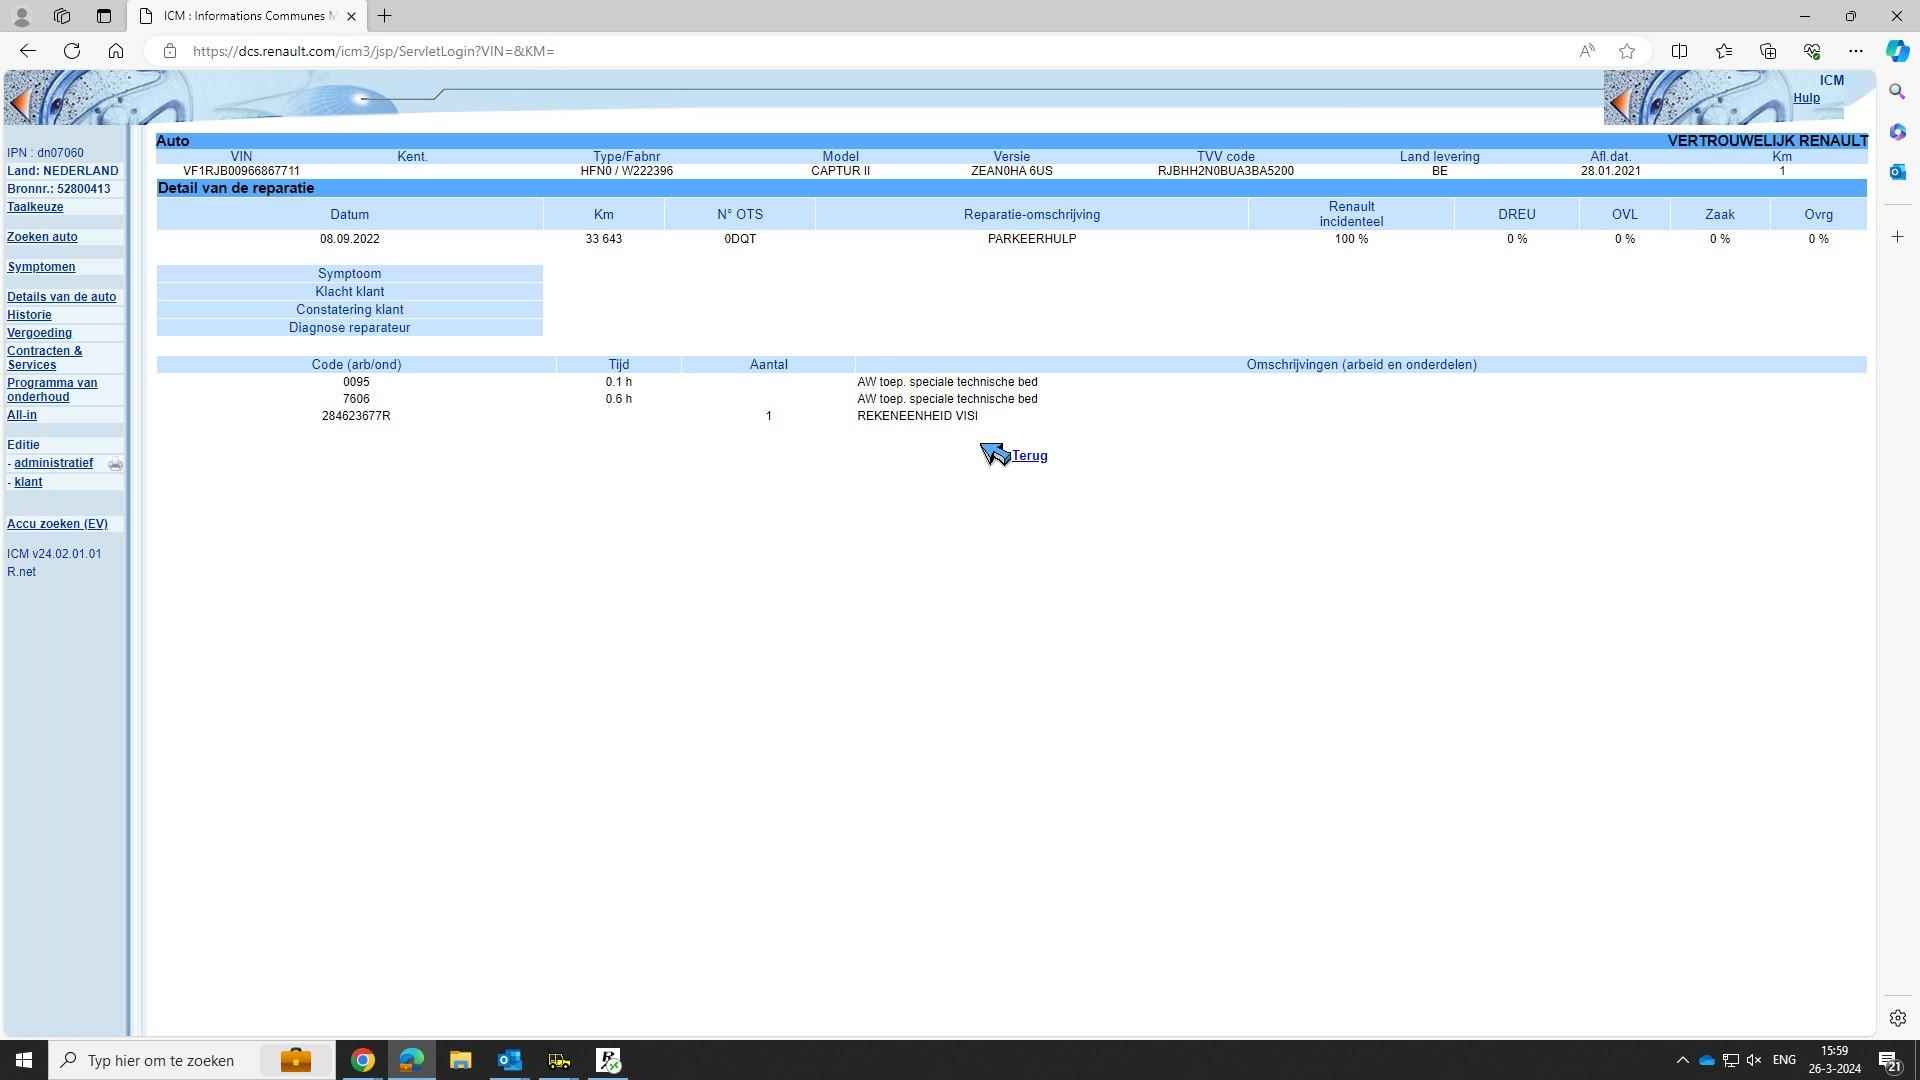The width and height of the screenshot is (1920, 1080).
Task: Open Chrome from taskbar
Action: click(x=363, y=1060)
